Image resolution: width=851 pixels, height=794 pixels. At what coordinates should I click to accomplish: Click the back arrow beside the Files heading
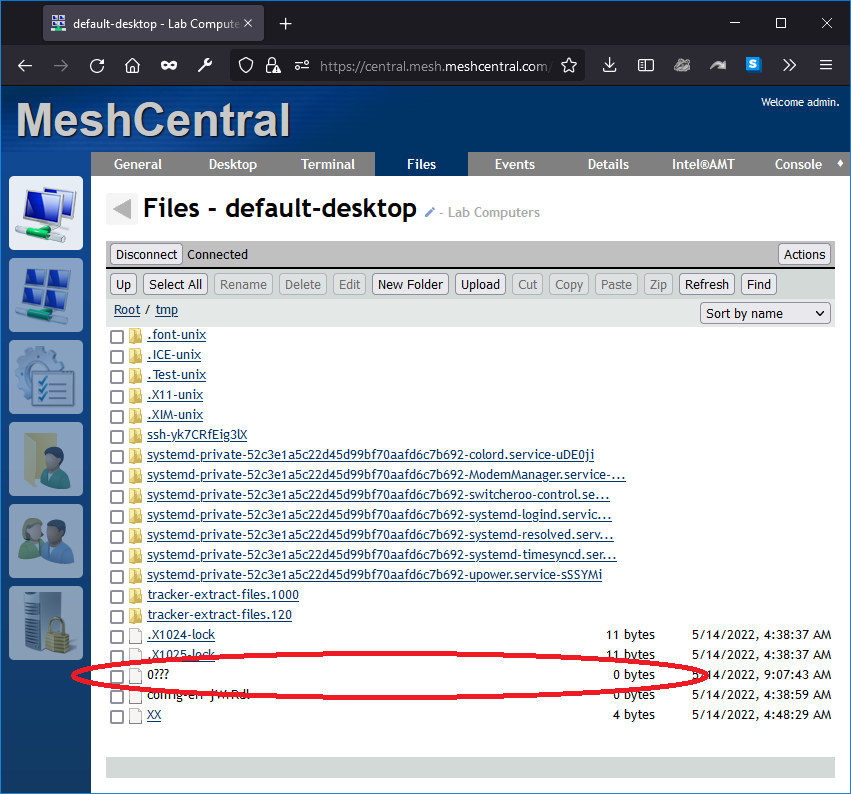122,208
